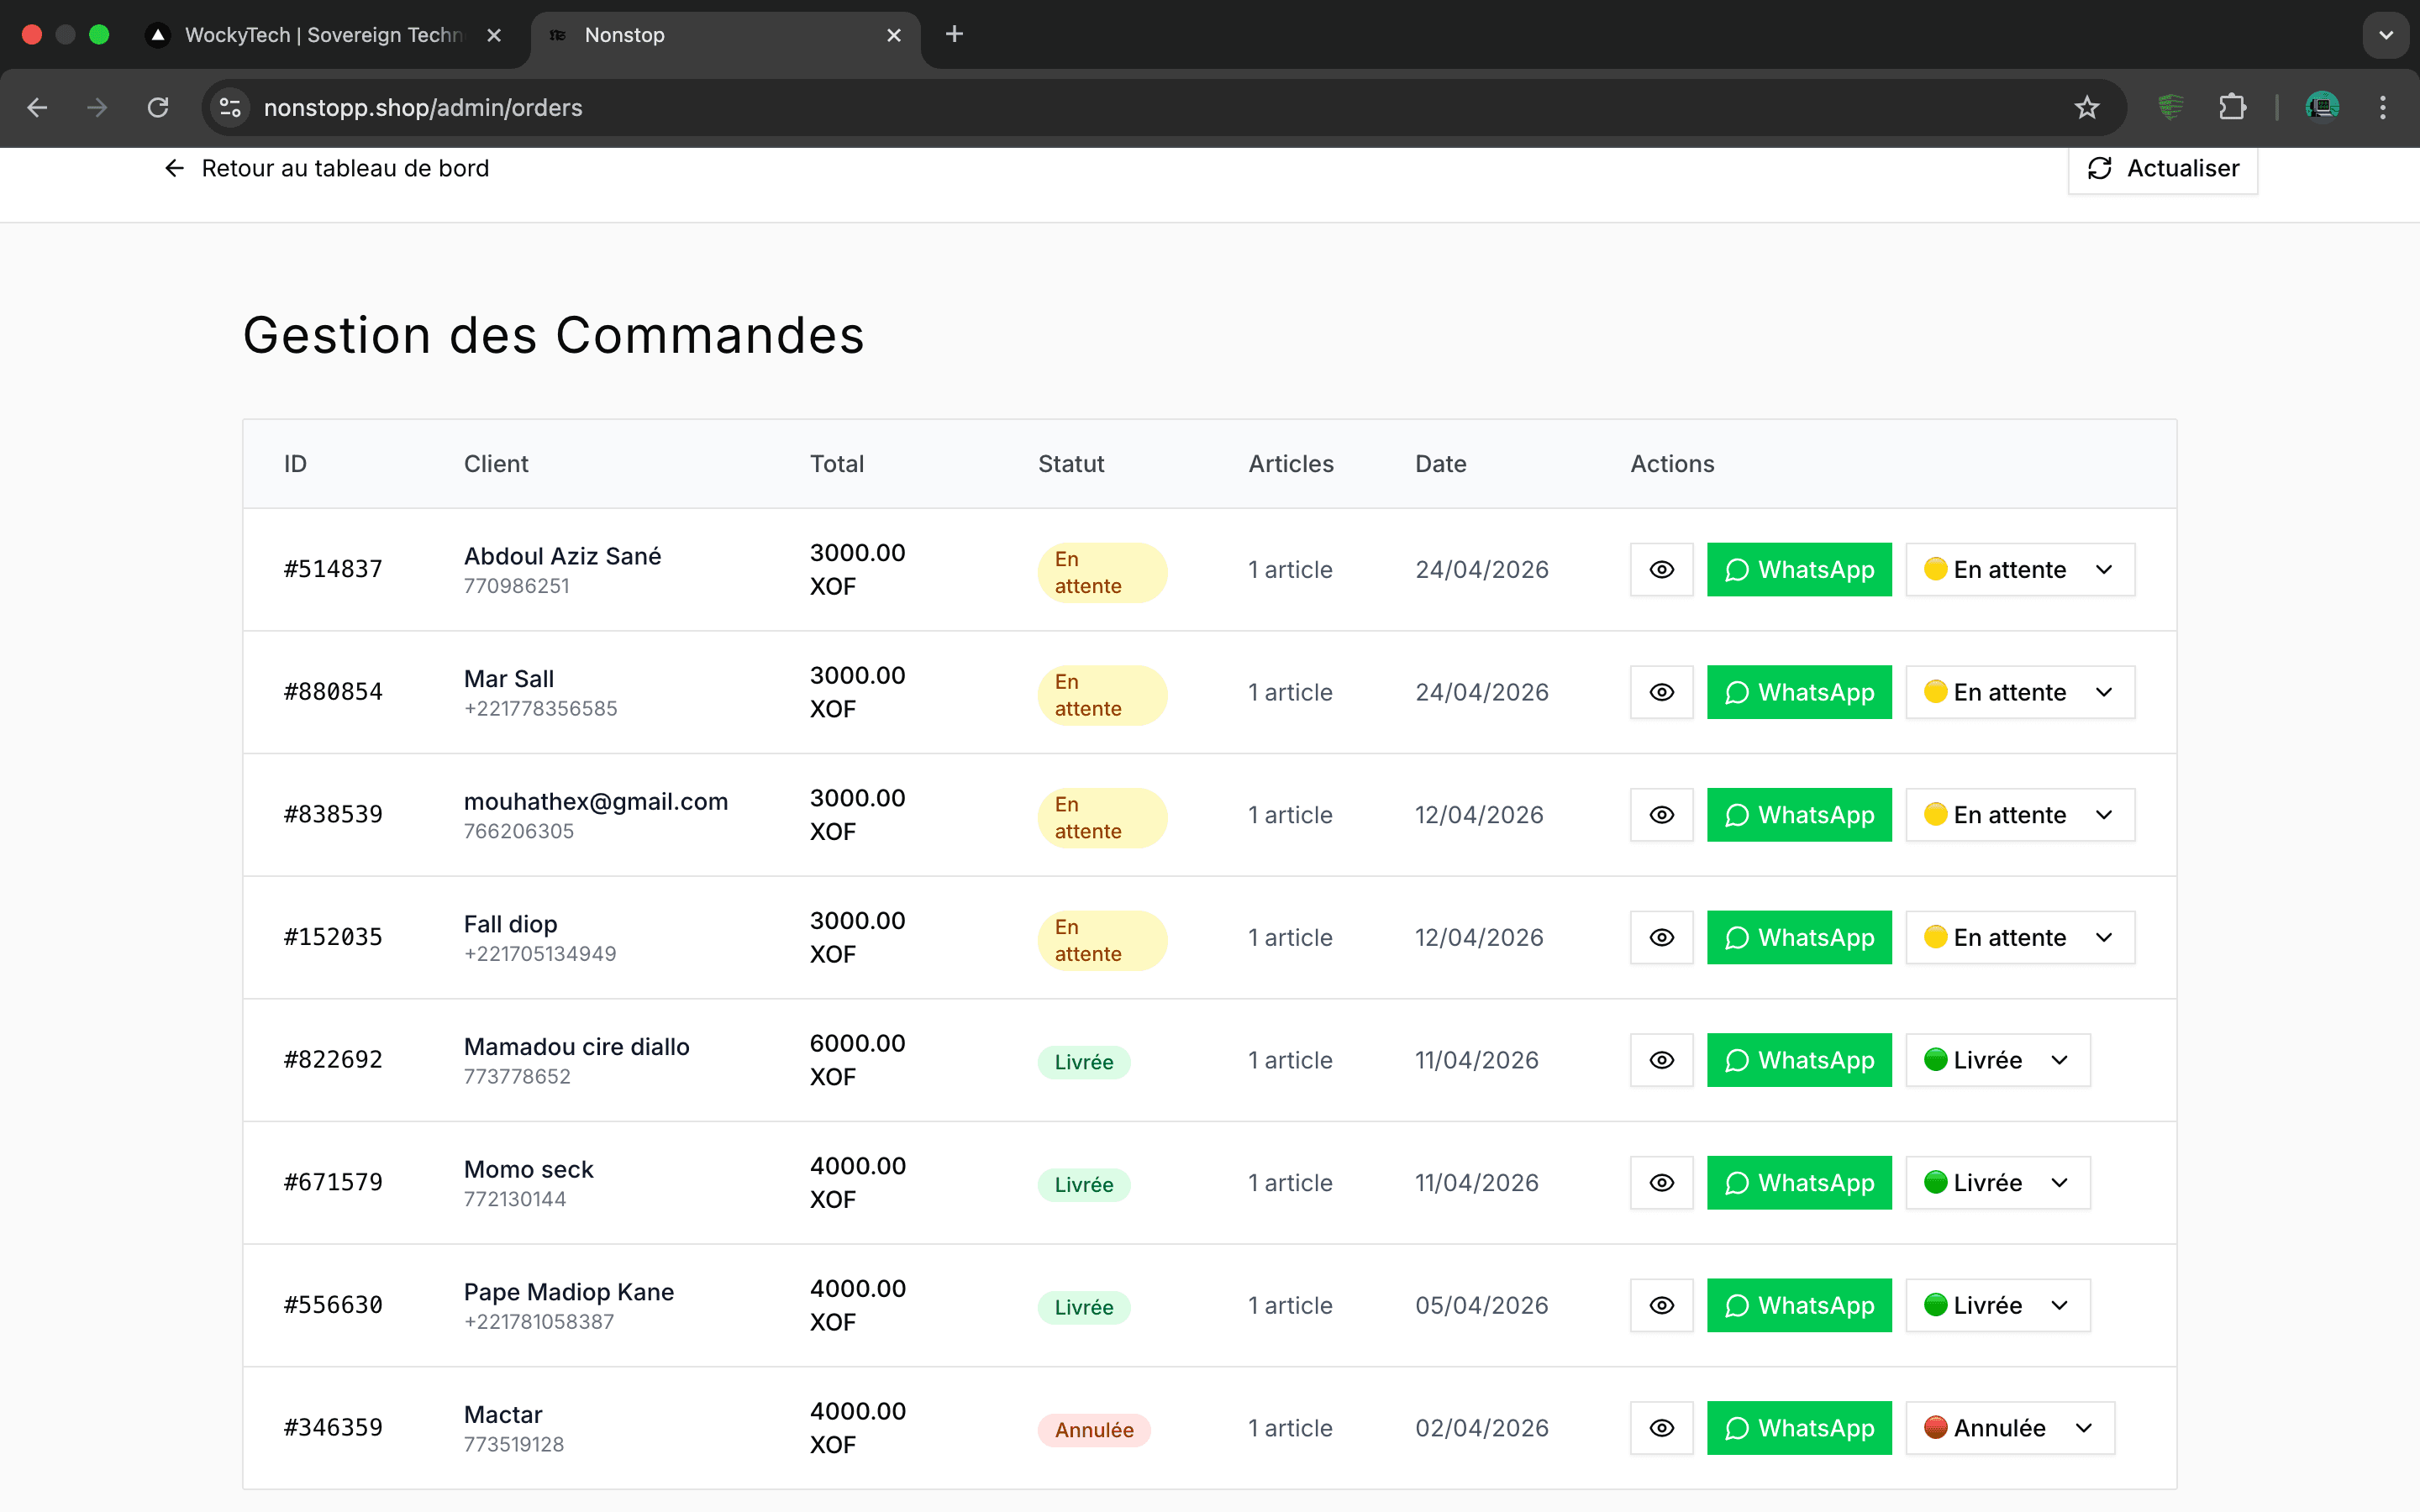Expand the tab search chevron
Image resolution: width=2420 pixels, height=1512 pixels.
2386,35
